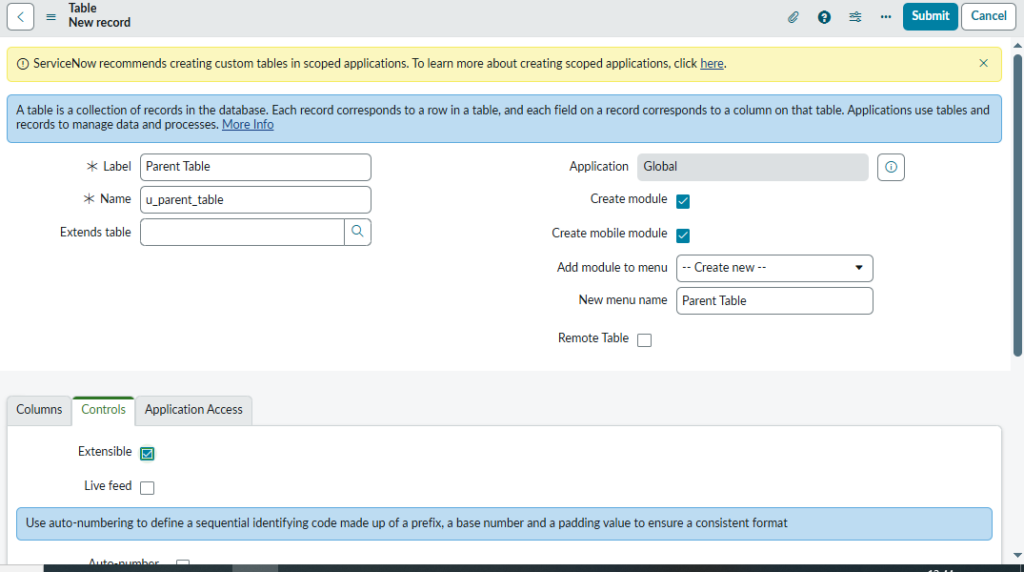The width and height of the screenshot is (1024, 572).
Task: Enable the Remote Table checkbox
Action: (644, 340)
